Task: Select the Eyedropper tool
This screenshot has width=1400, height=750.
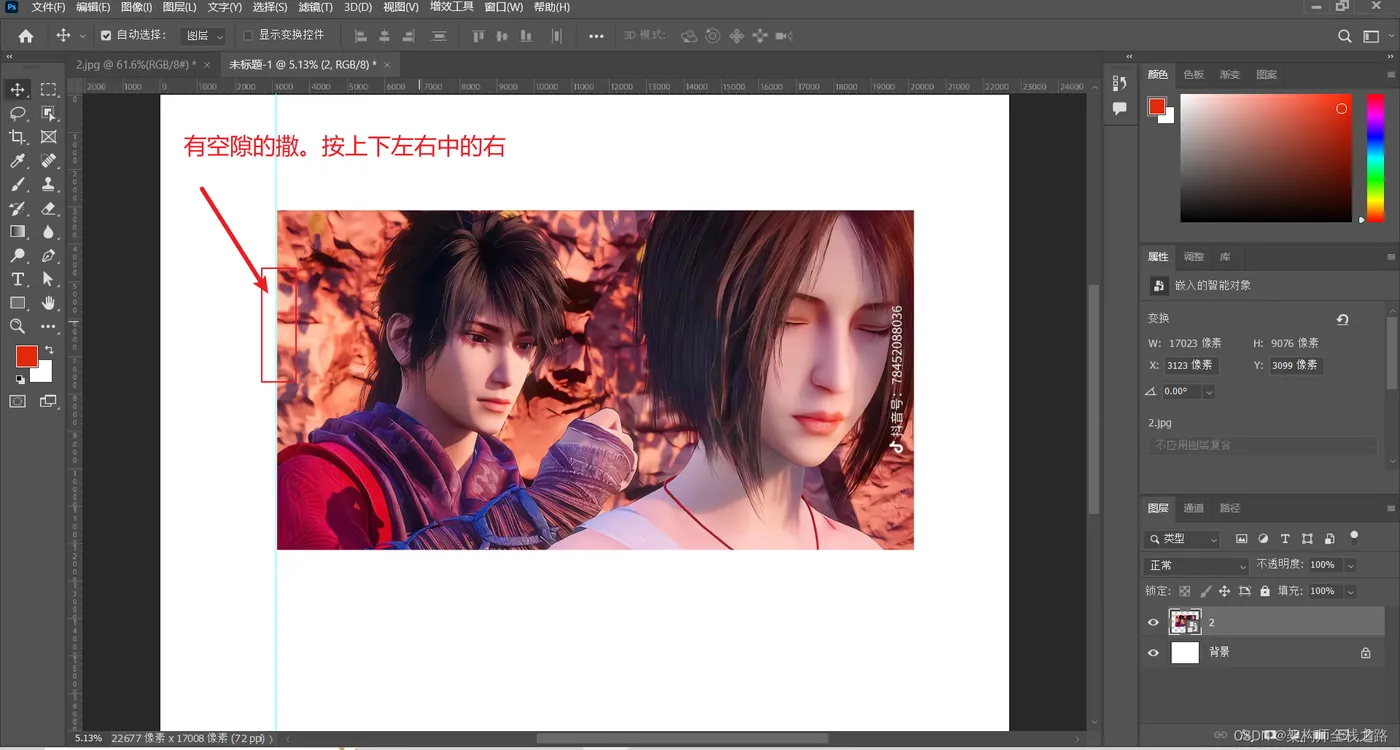Action: pos(18,161)
